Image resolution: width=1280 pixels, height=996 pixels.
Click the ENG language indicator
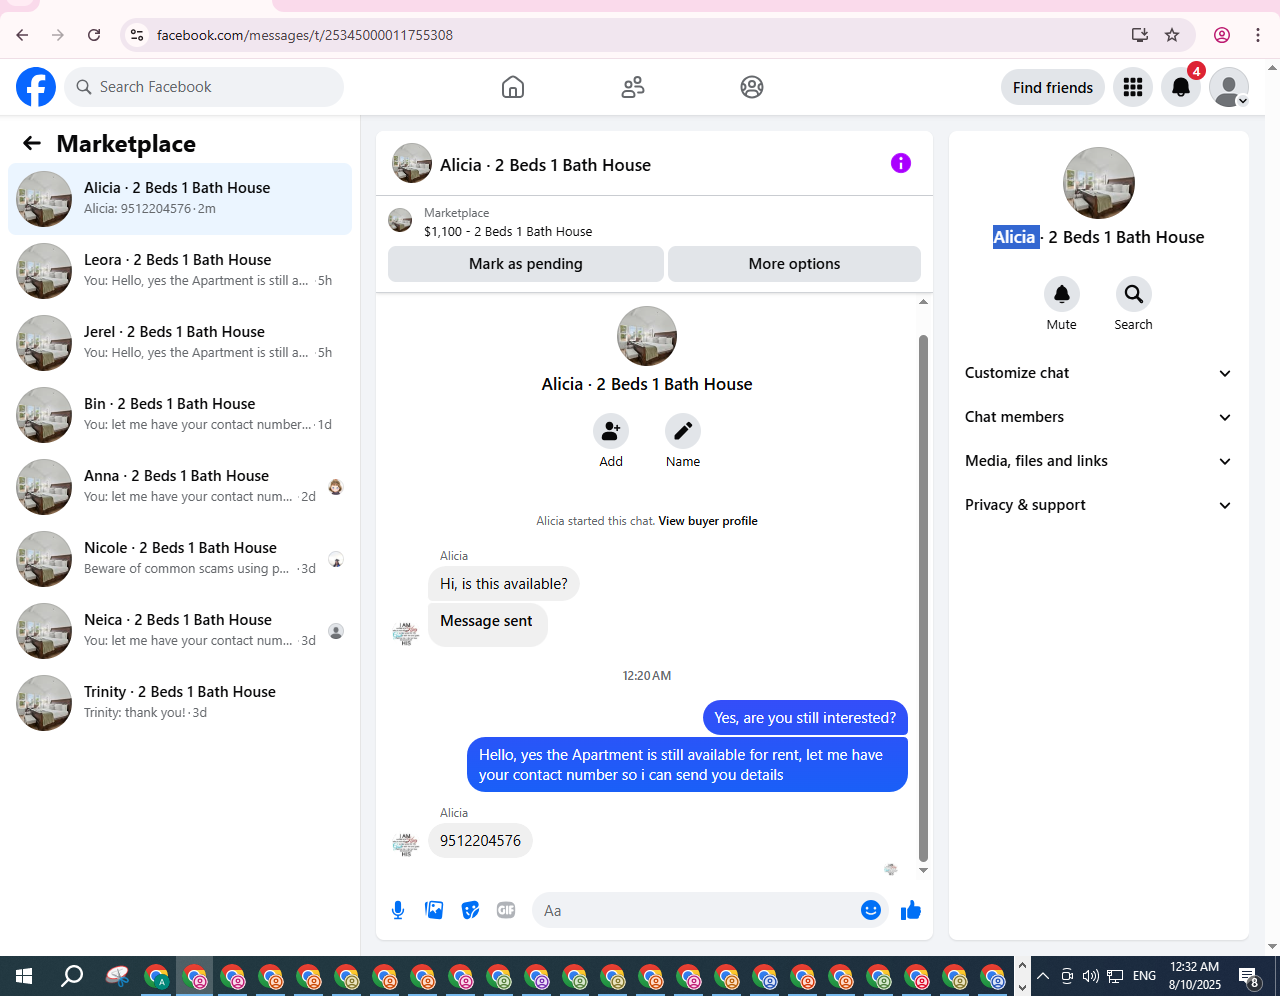tap(1145, 976)
